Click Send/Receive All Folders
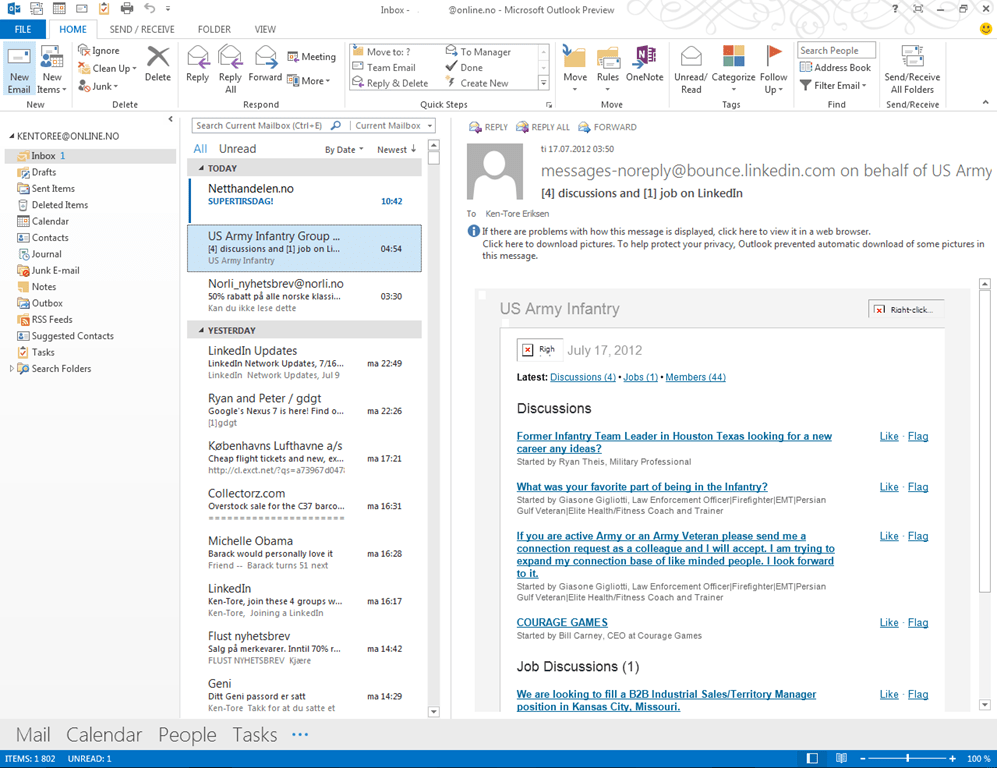This screenshot has height=768, width=997. tap(912, 70)
